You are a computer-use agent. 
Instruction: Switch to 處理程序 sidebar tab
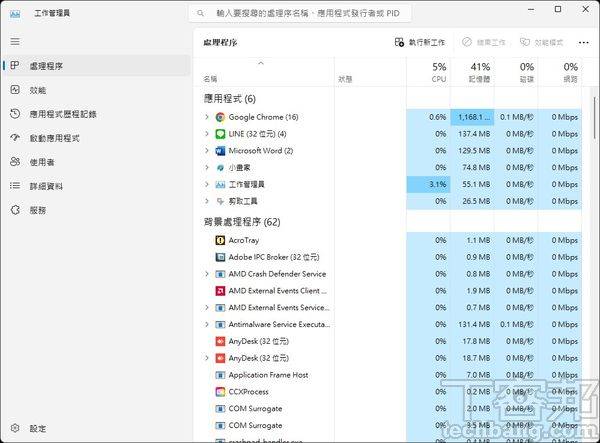(x=96, y=66)
